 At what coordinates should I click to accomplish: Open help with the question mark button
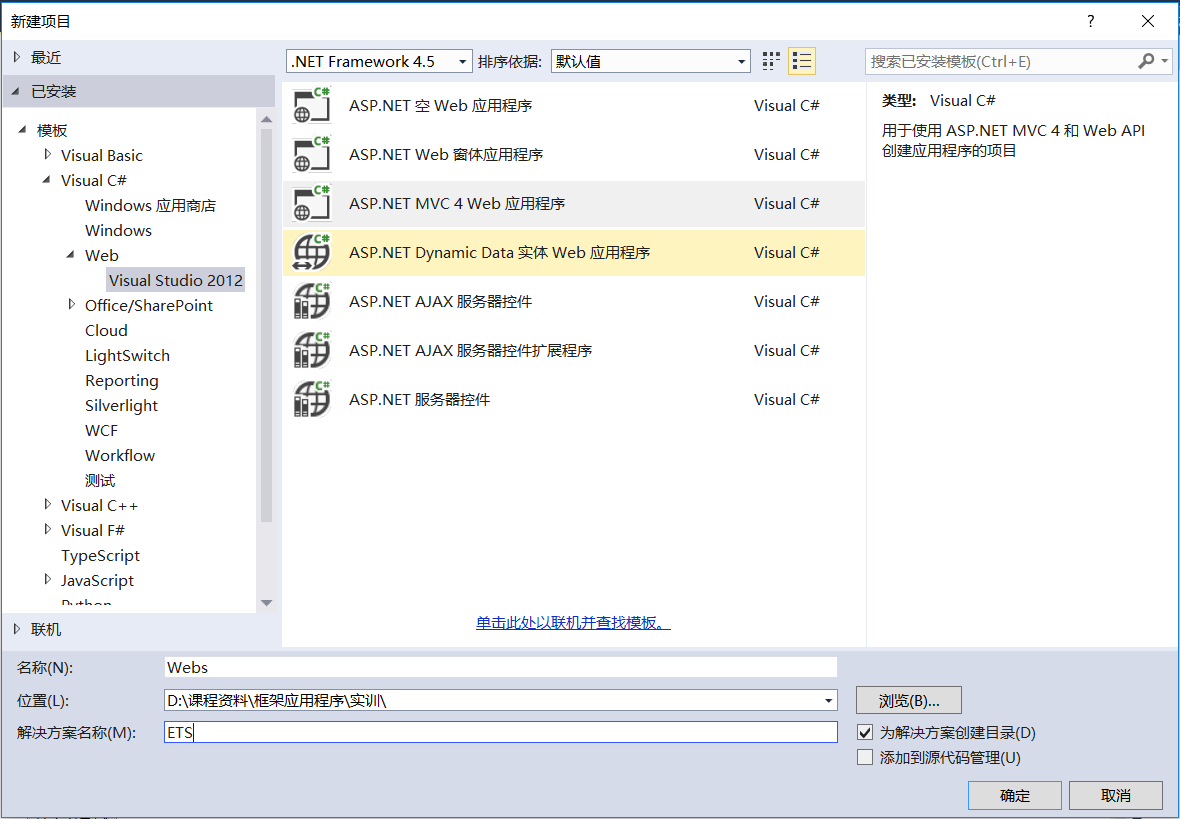coord(1090,21)
